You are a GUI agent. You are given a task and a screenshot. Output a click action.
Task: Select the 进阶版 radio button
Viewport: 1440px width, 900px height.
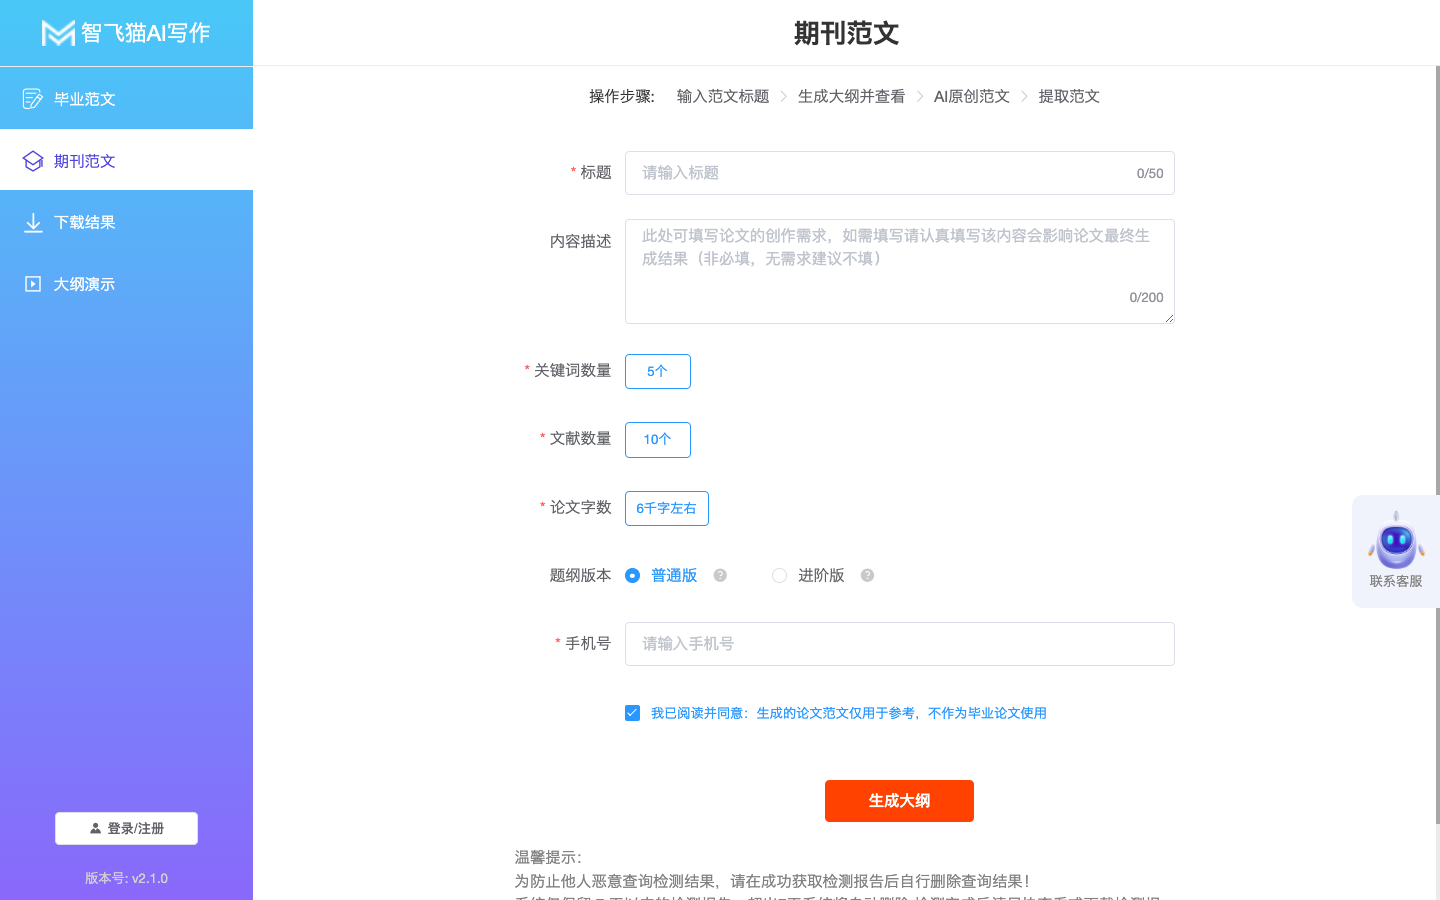(779, 576)
